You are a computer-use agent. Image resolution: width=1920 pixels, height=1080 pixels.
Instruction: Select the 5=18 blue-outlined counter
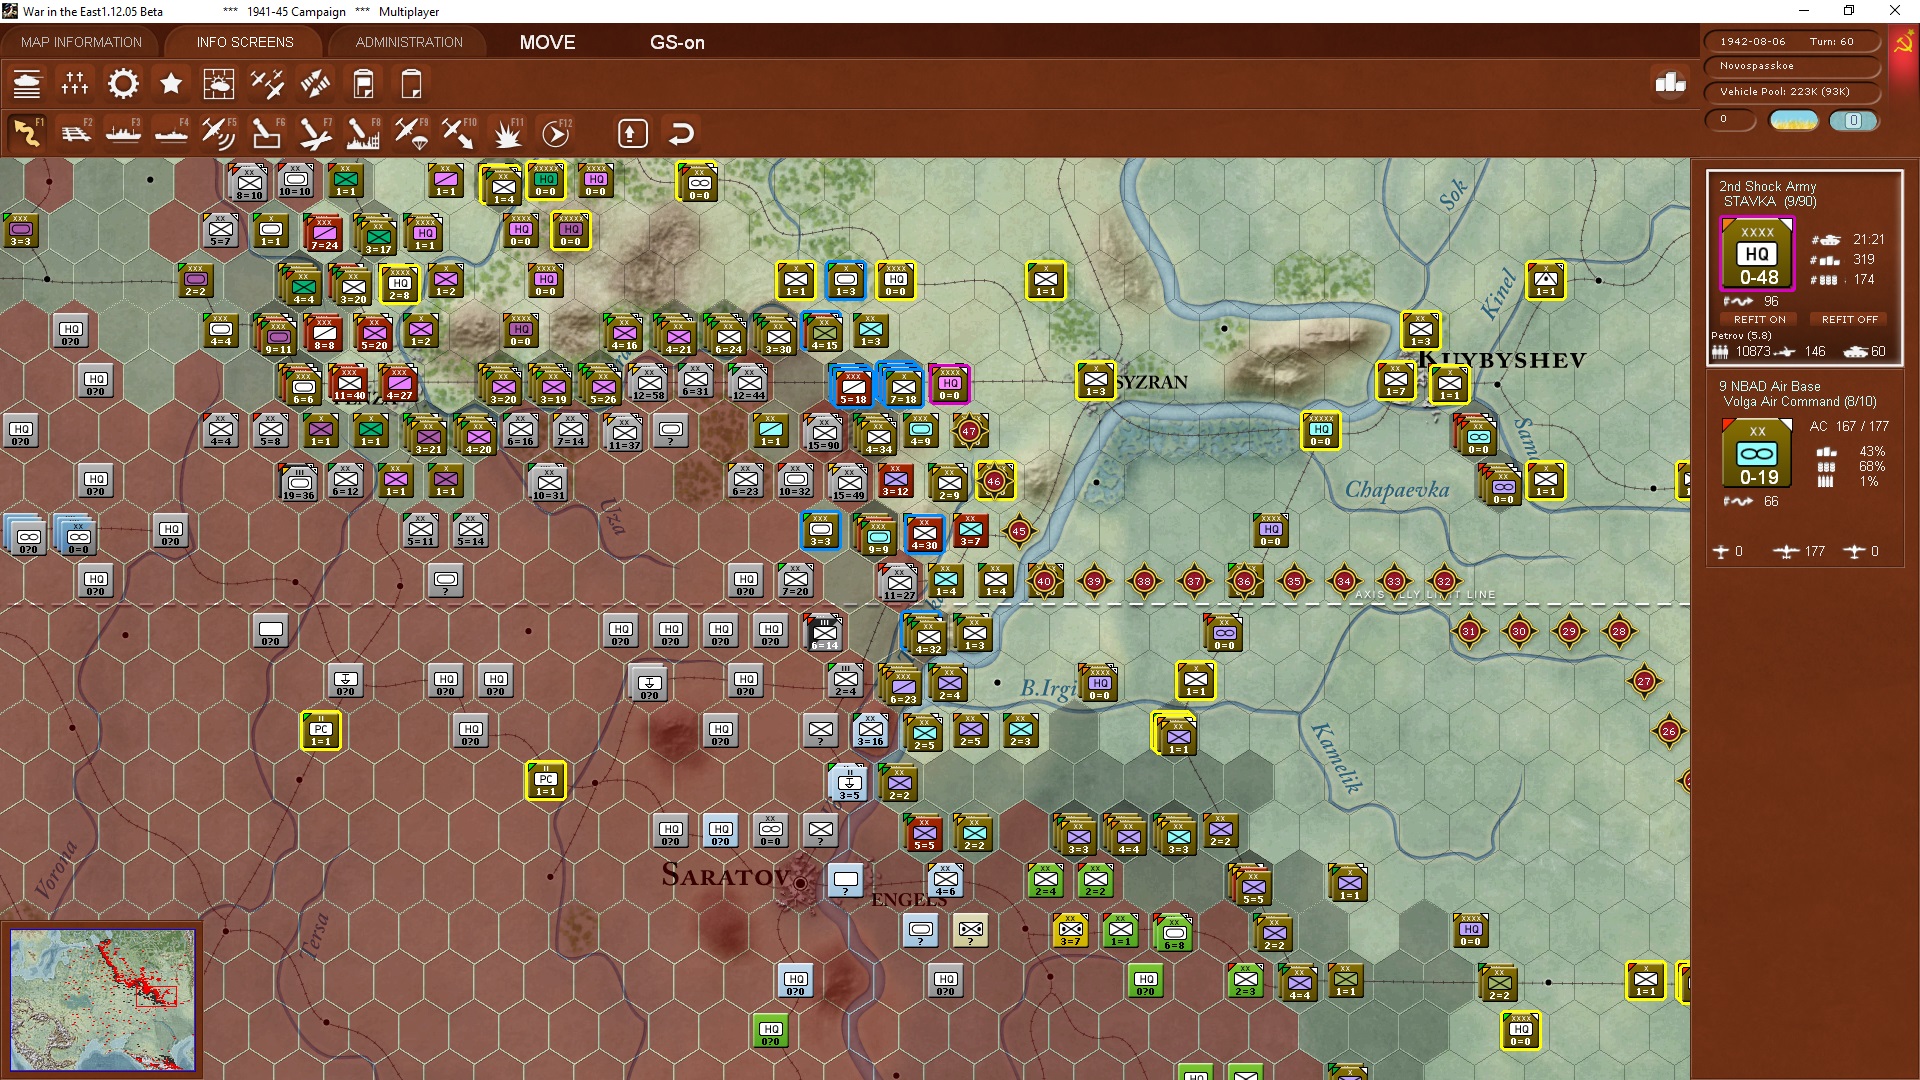853,387
